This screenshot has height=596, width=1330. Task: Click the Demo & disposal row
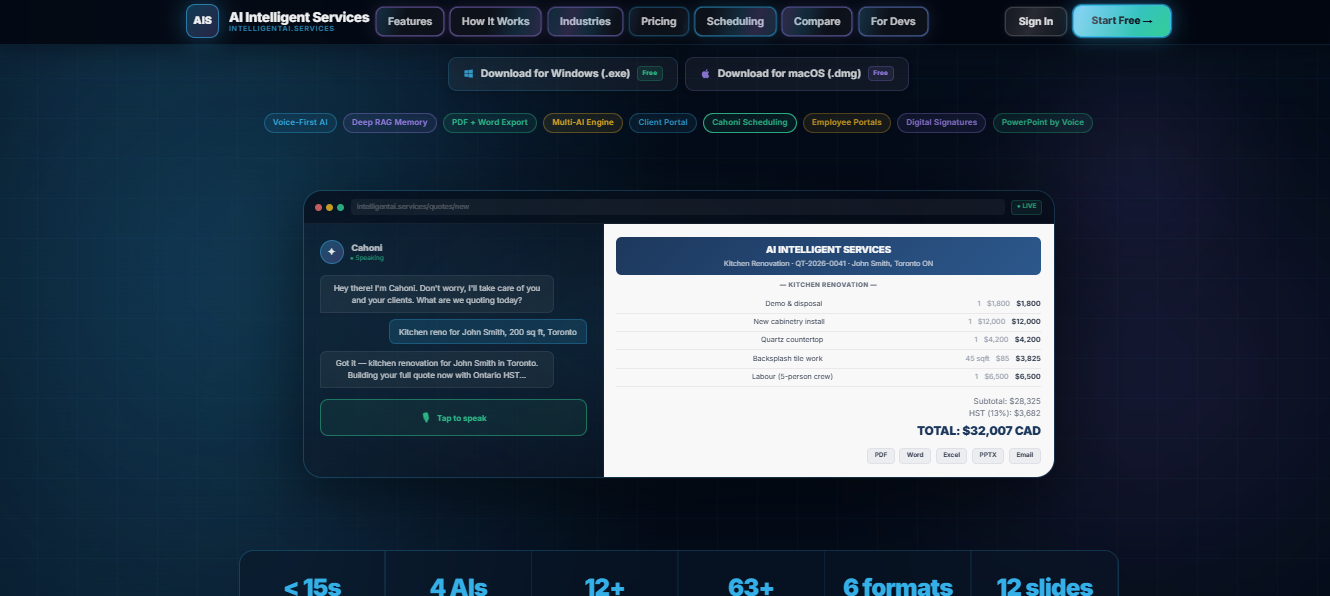828,303
